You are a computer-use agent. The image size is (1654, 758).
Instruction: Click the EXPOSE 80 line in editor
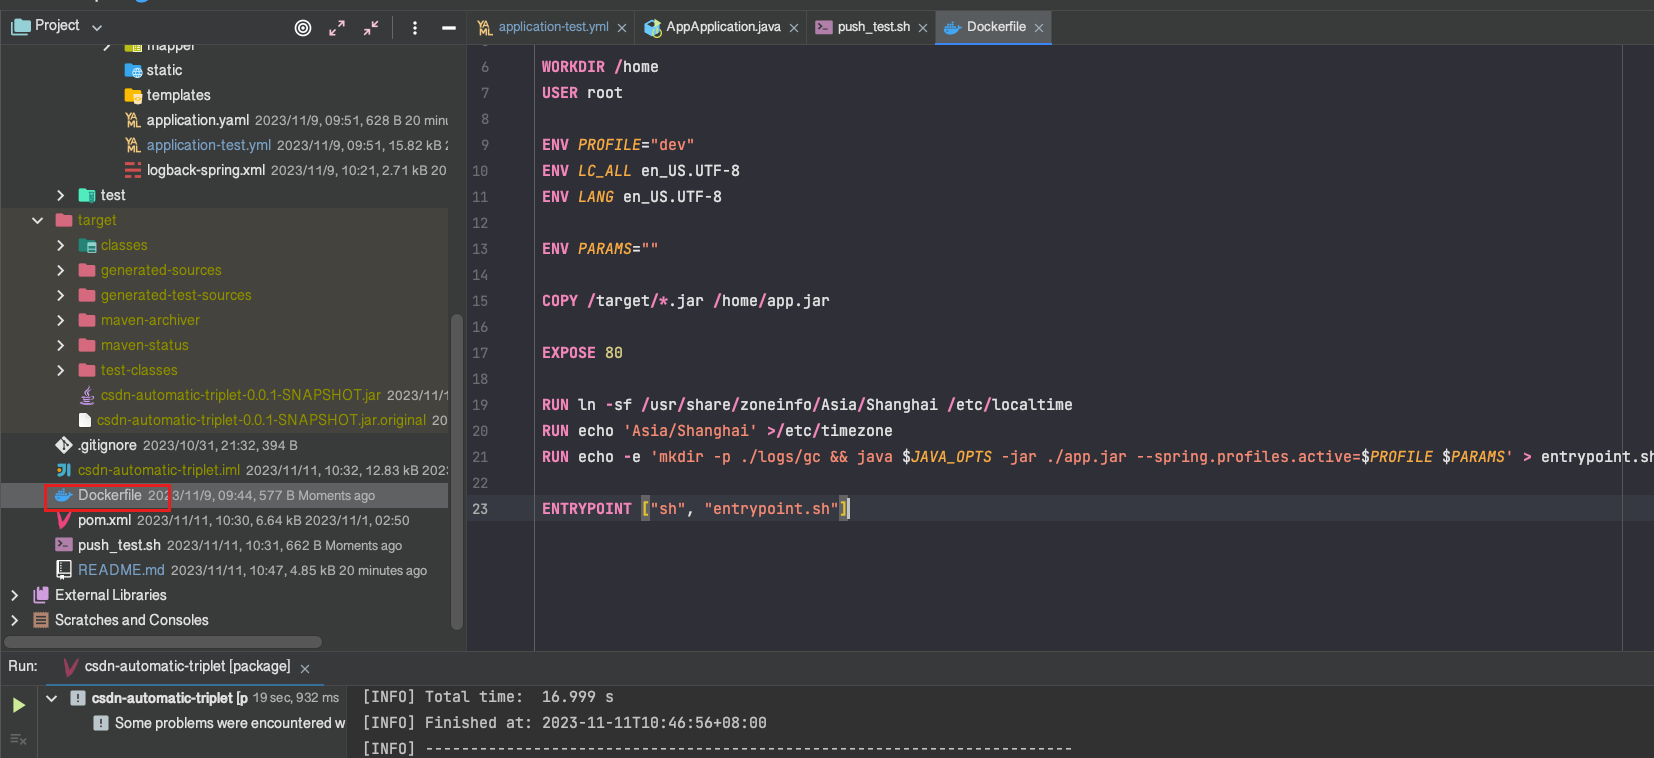(582, 353)
